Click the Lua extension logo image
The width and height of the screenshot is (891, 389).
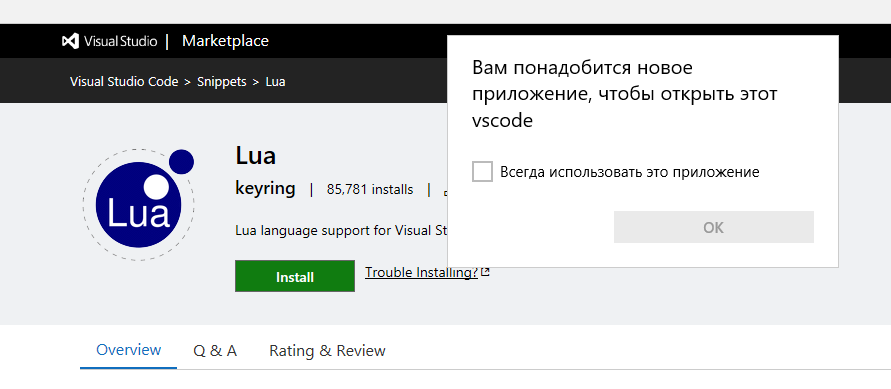[x=139, y=205]
